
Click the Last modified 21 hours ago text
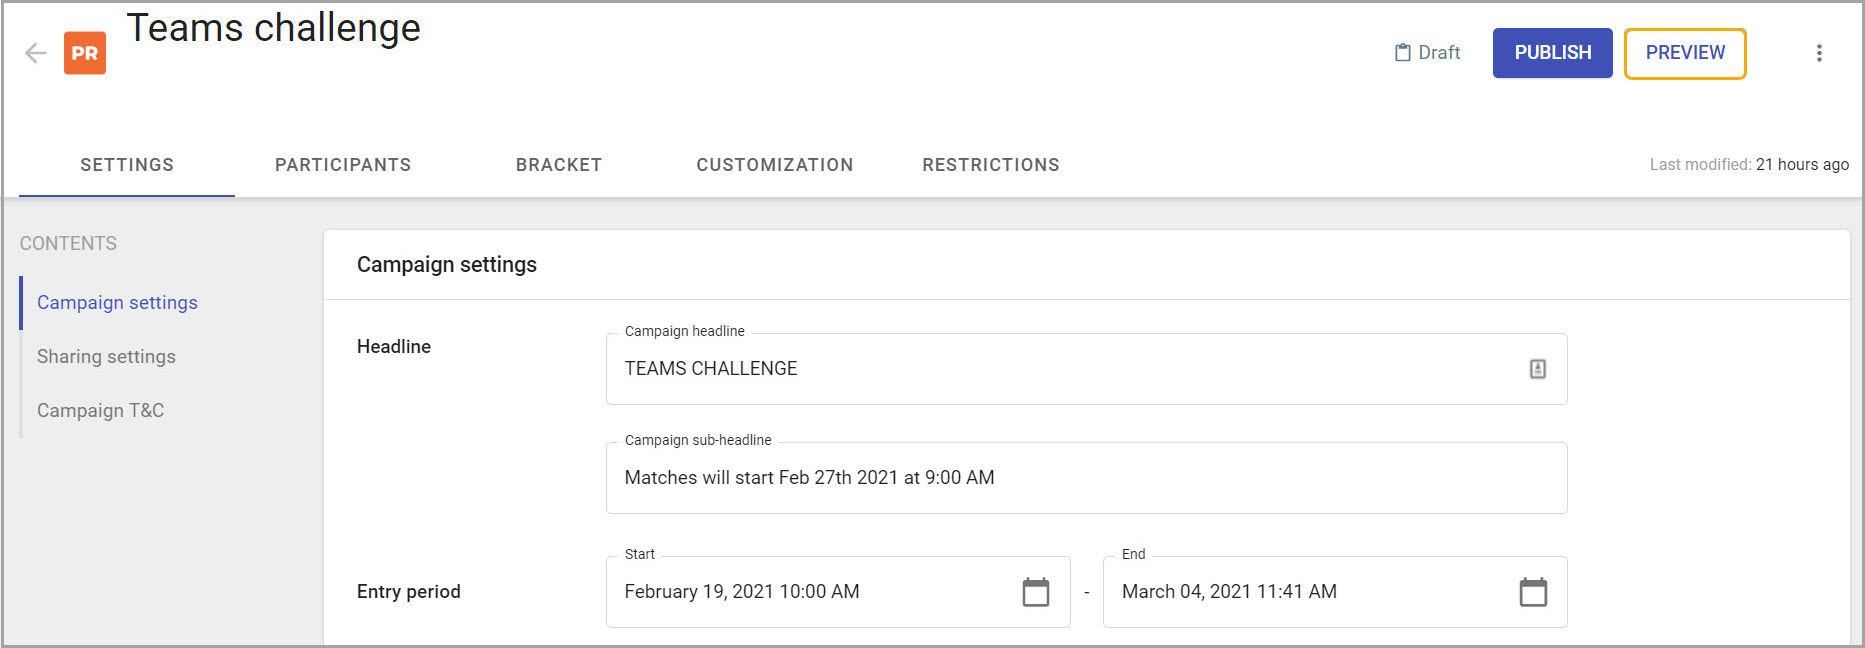[x=1749, y=165]
